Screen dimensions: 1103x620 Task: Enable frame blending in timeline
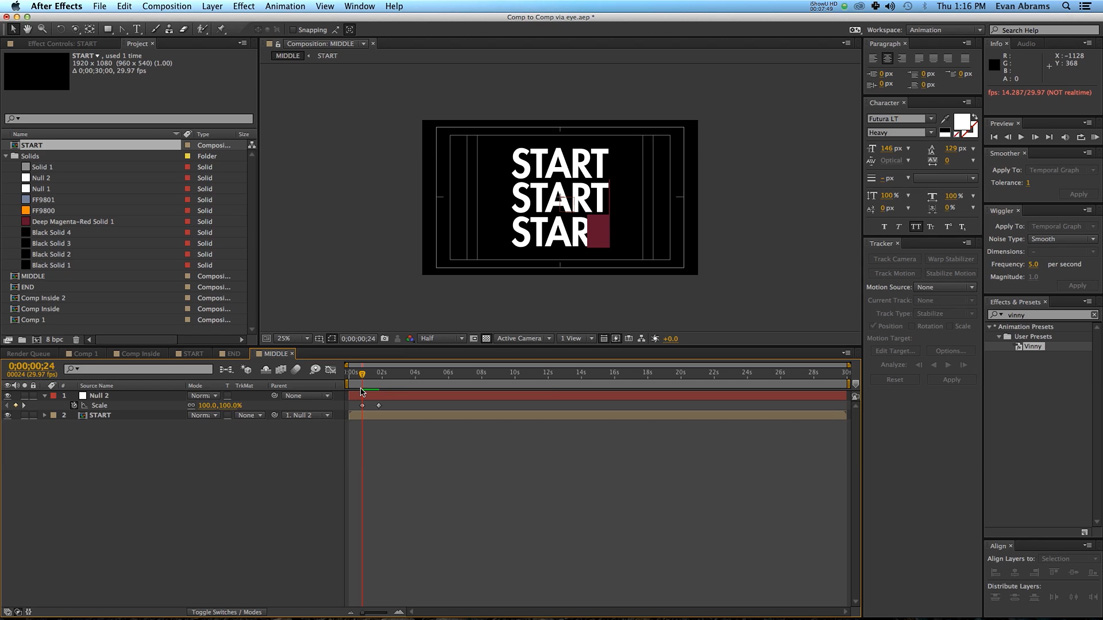tap(281, 369)
